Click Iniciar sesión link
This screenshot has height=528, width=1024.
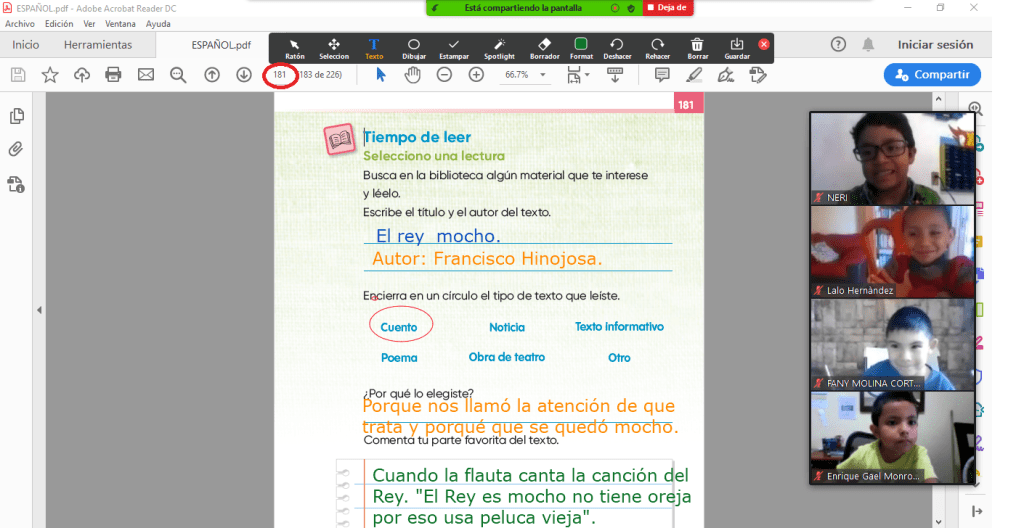[935, 45]
